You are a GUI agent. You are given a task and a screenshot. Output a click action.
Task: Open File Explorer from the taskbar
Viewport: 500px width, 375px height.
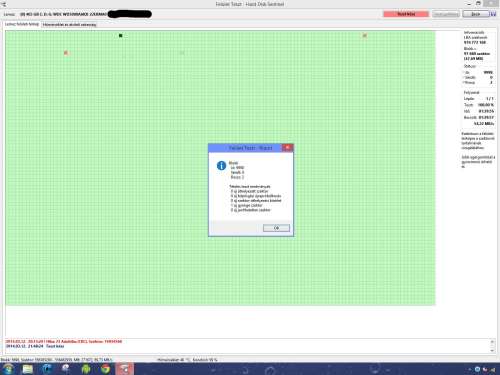[x=28, y=369]
